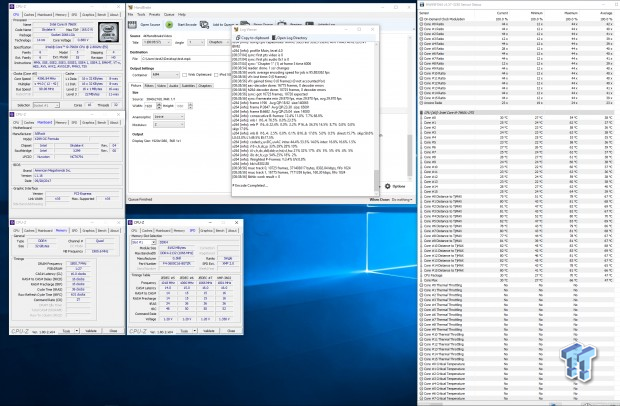Open the Socket #1 selection dropdown in CPU-Z

click(46, 105)
